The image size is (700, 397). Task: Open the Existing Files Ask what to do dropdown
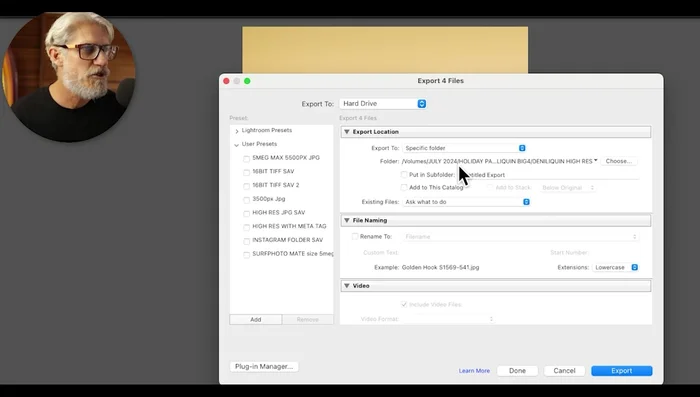point(467,202)
